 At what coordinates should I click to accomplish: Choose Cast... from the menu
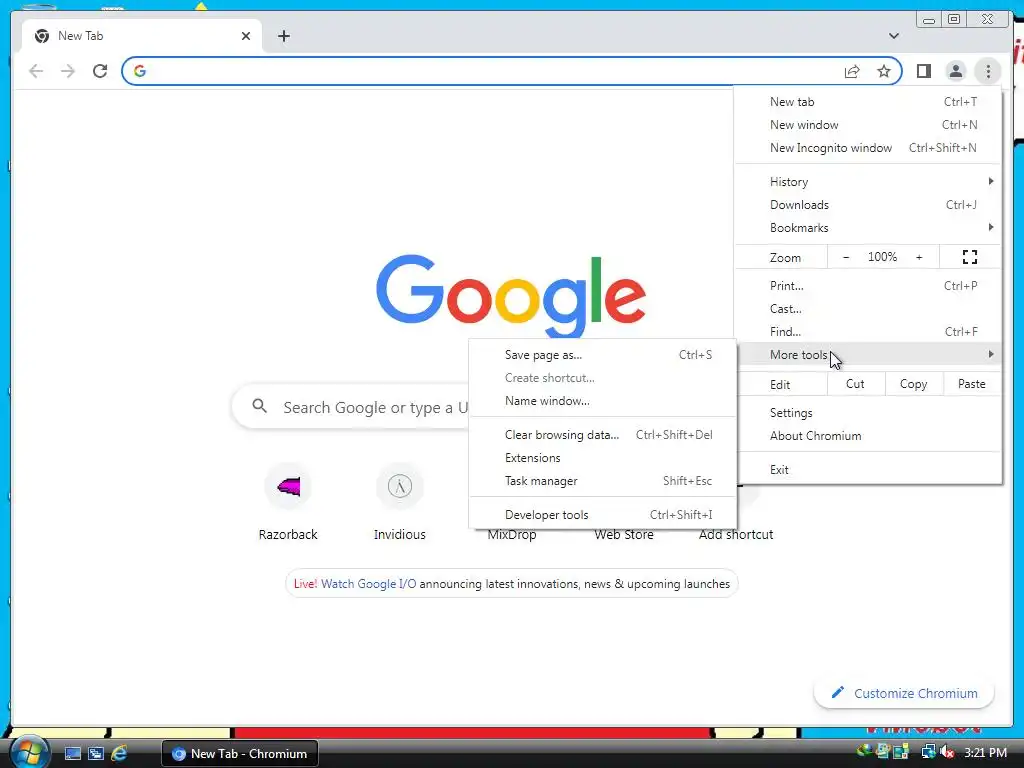869,308
